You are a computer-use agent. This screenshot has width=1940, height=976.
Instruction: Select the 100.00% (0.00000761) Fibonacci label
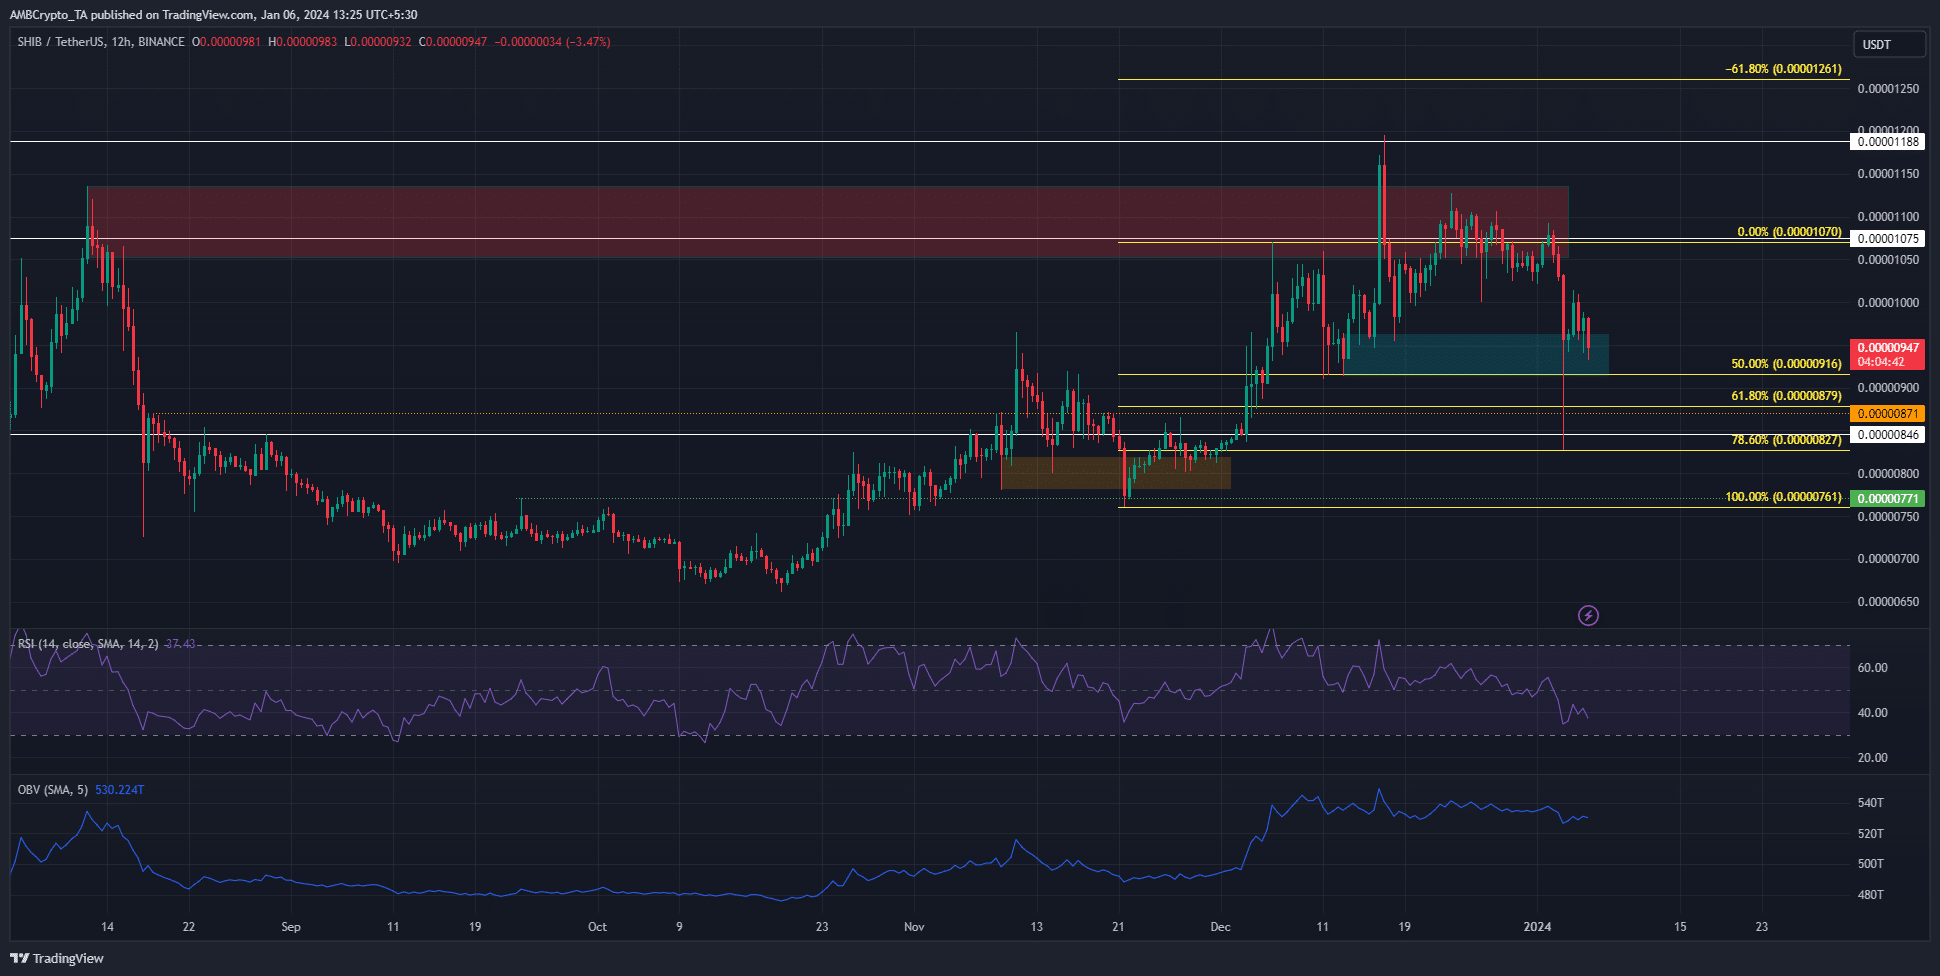[1783, 498]
